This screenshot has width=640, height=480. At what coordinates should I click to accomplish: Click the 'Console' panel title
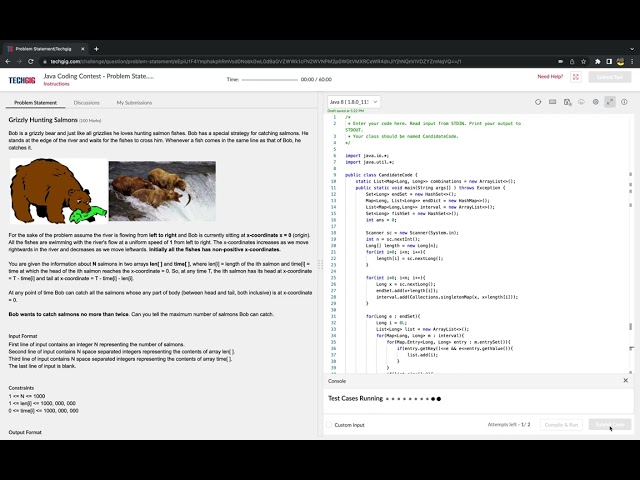click(337, 381)
